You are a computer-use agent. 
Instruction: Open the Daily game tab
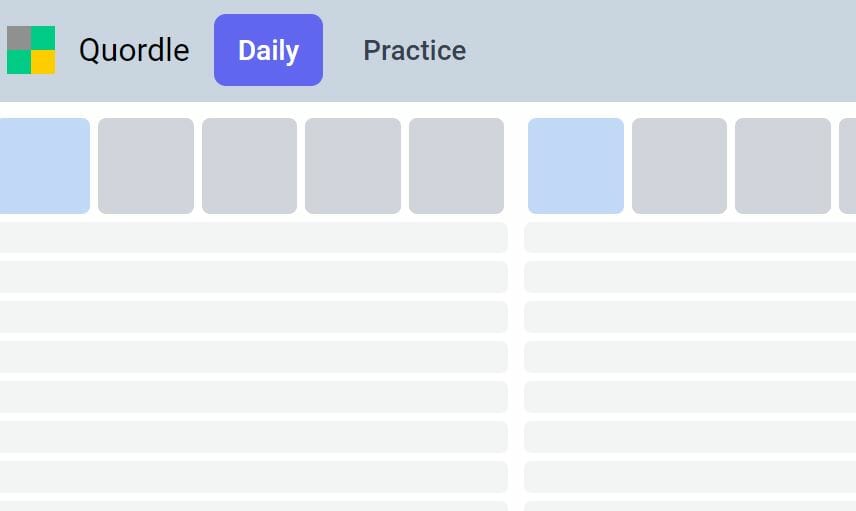pyautogui.click(x=268, y=50)
